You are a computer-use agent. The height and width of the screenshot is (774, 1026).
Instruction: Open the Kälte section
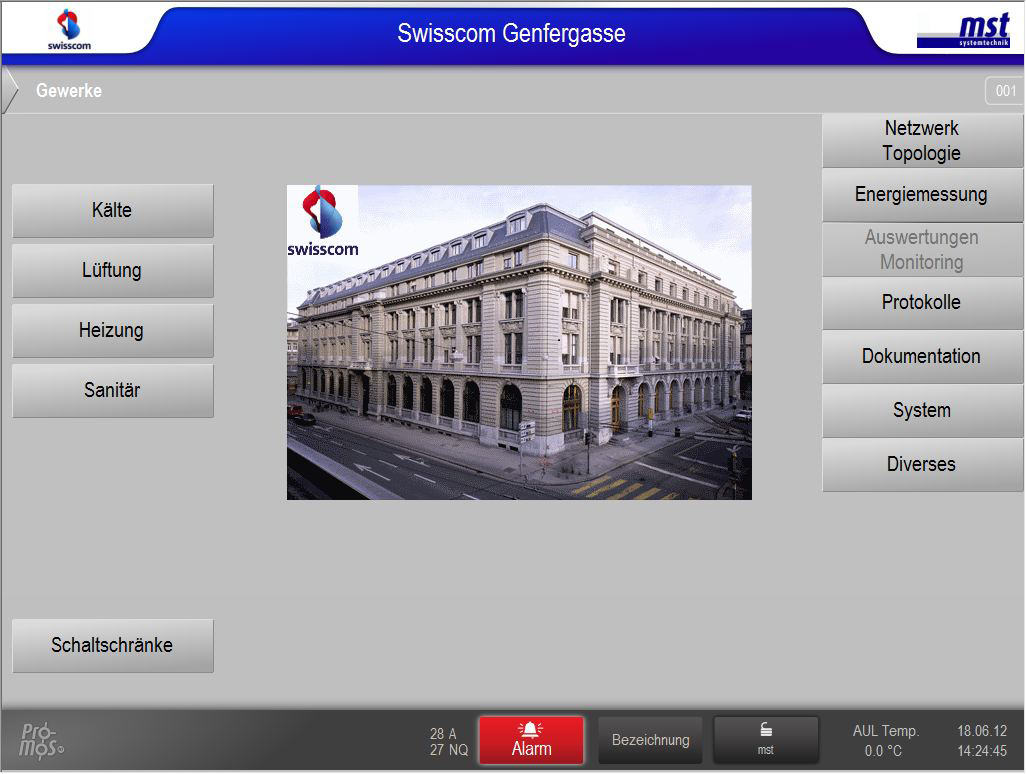coord(113,210)
